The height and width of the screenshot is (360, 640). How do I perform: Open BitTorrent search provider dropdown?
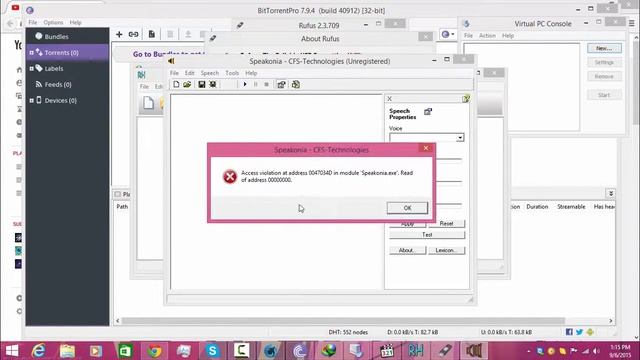(448, 35)
